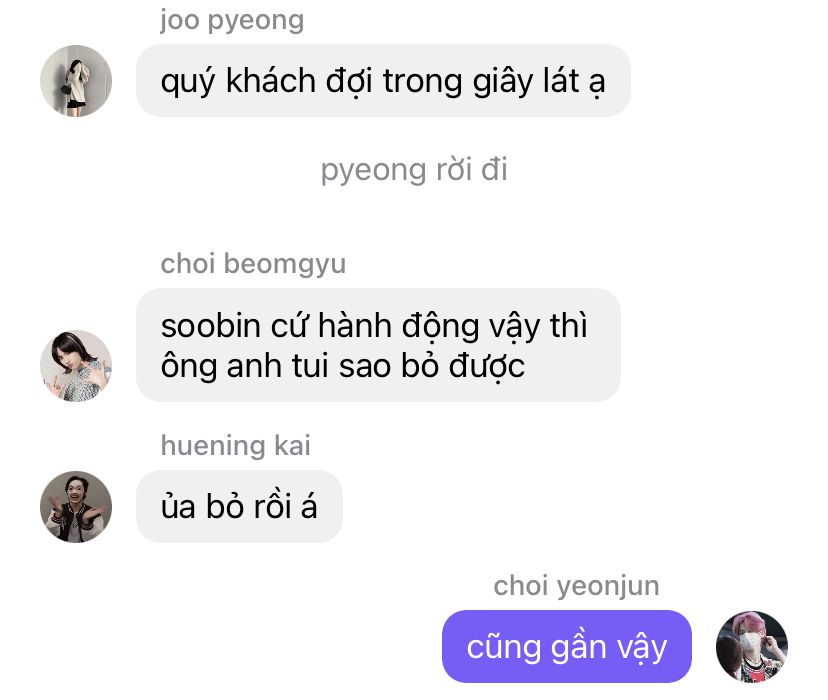
Task: Select the "joo pyeong" sender name
Action: coord(232,21)
